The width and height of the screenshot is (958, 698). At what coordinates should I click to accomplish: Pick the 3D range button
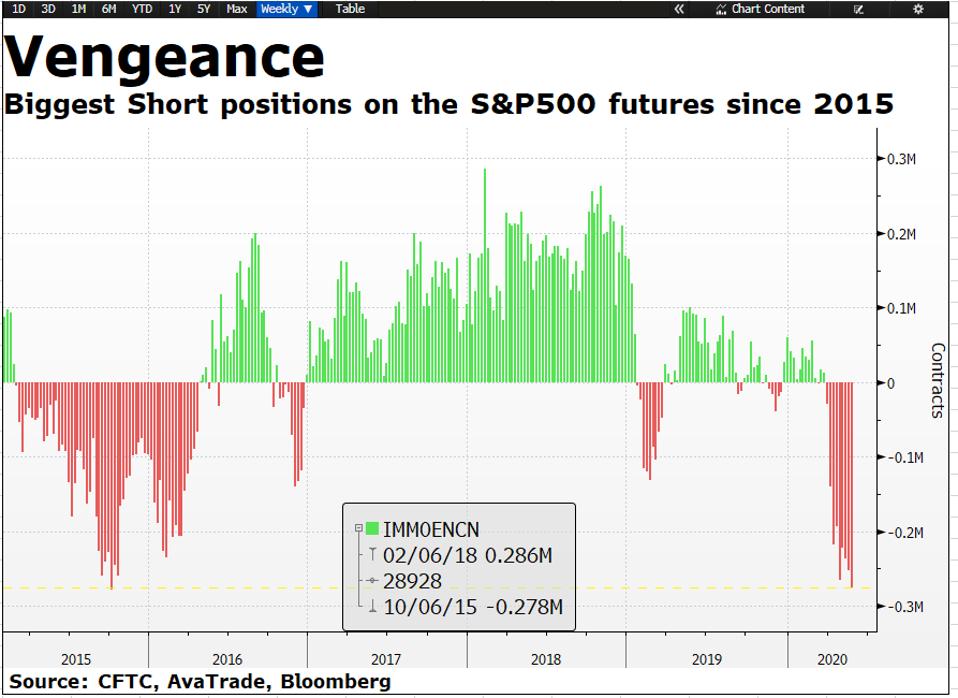click(x=48, y=9)
